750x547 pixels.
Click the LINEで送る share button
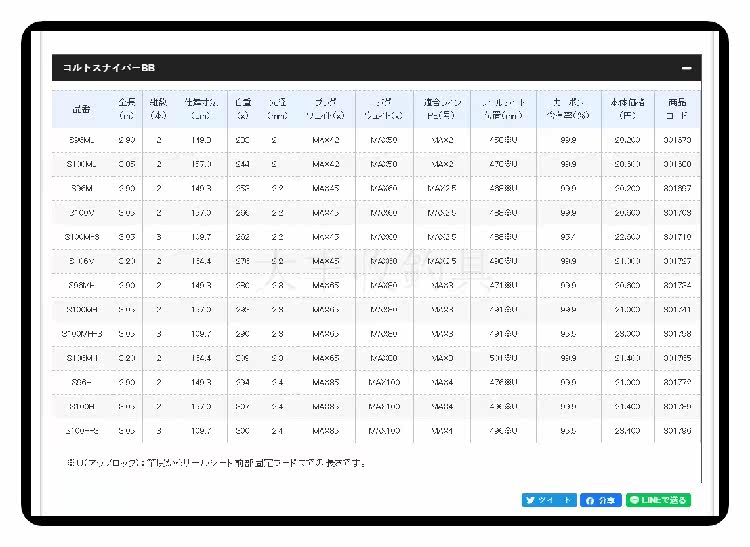[x=658, y=500]
